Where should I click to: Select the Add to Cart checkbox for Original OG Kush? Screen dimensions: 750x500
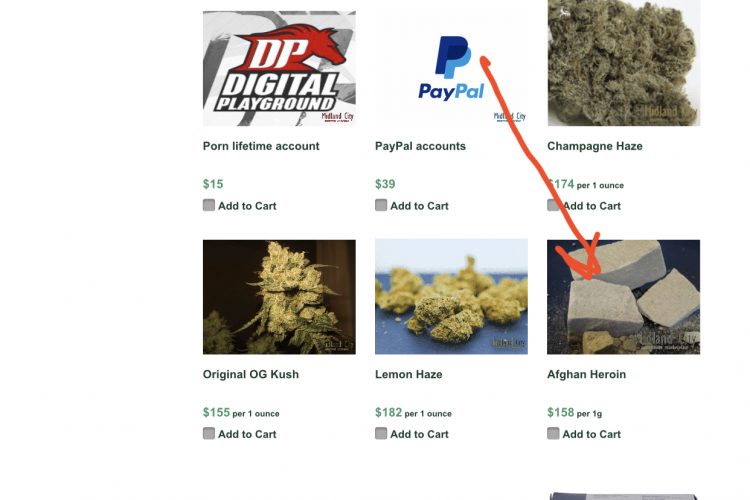coord(209,433)
